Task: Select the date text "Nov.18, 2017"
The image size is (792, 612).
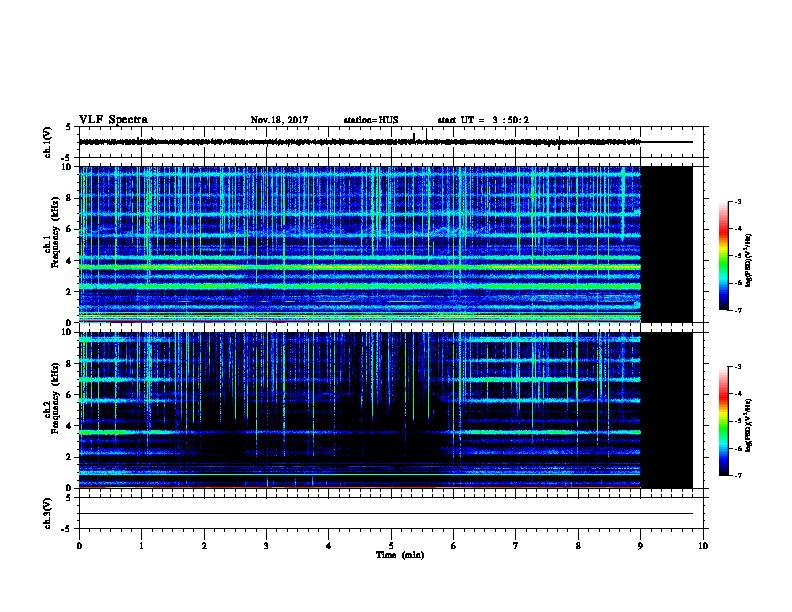Action: pyautogui.click(x=279, y=120)
